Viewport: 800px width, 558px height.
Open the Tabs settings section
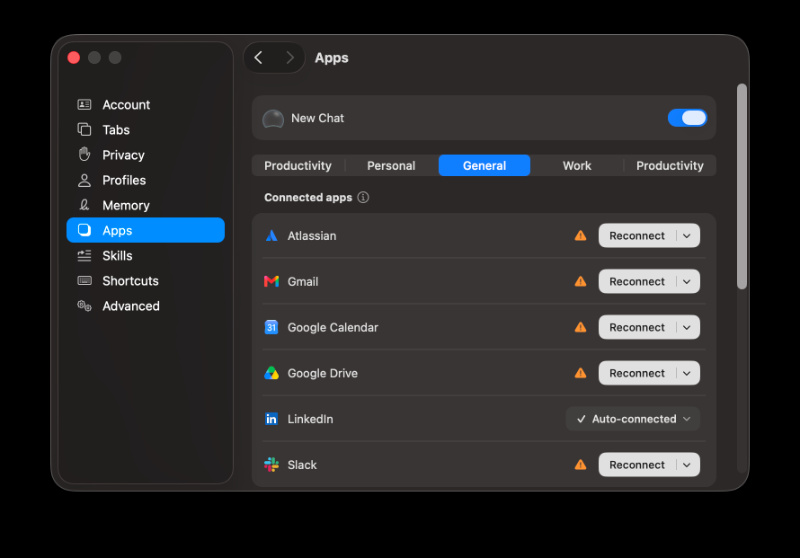pyautogui.click(x=145, y=130)
